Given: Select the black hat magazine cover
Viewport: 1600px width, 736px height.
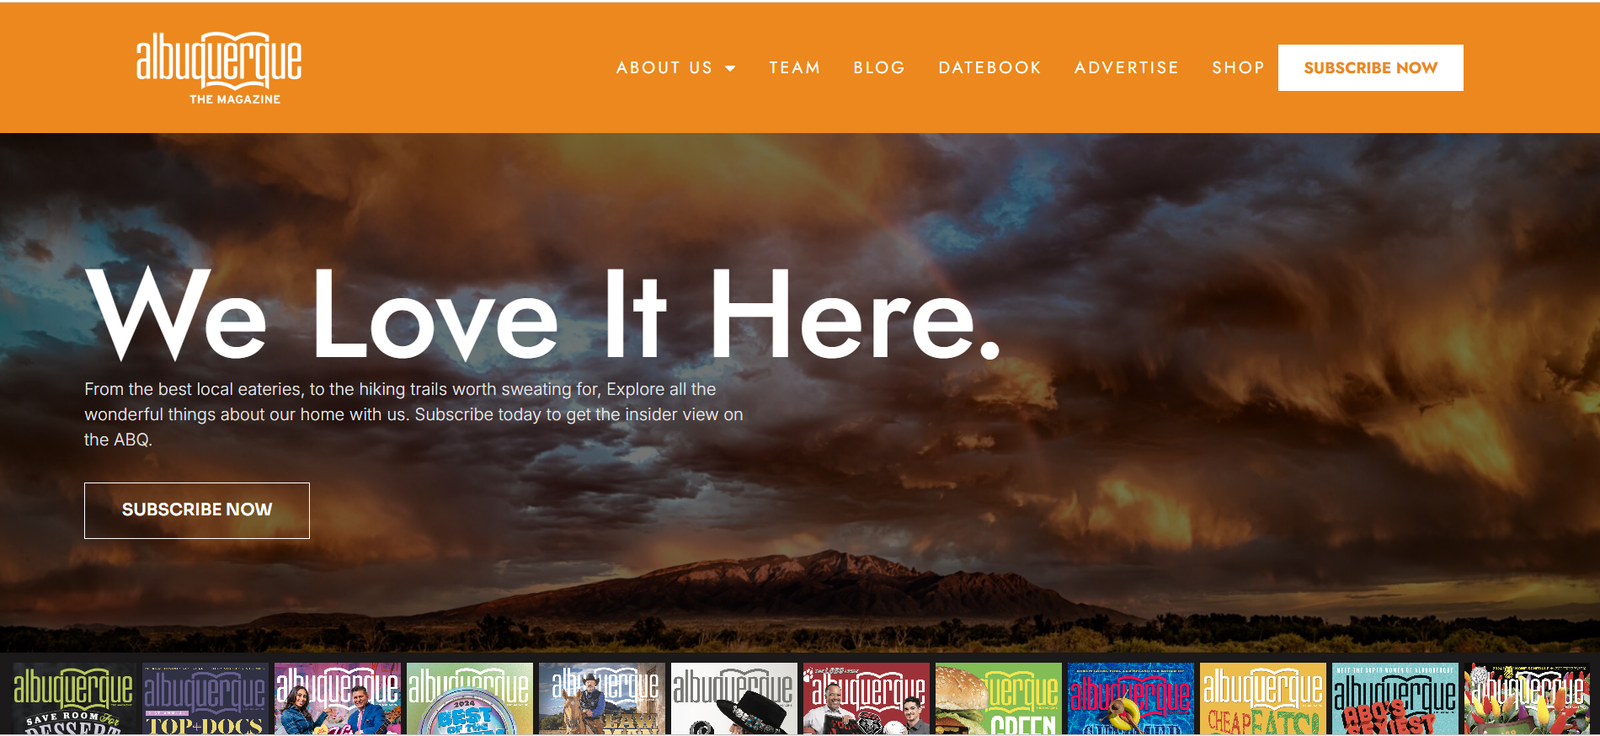Looking at the screenshot, I should click(x=733, y=698).
